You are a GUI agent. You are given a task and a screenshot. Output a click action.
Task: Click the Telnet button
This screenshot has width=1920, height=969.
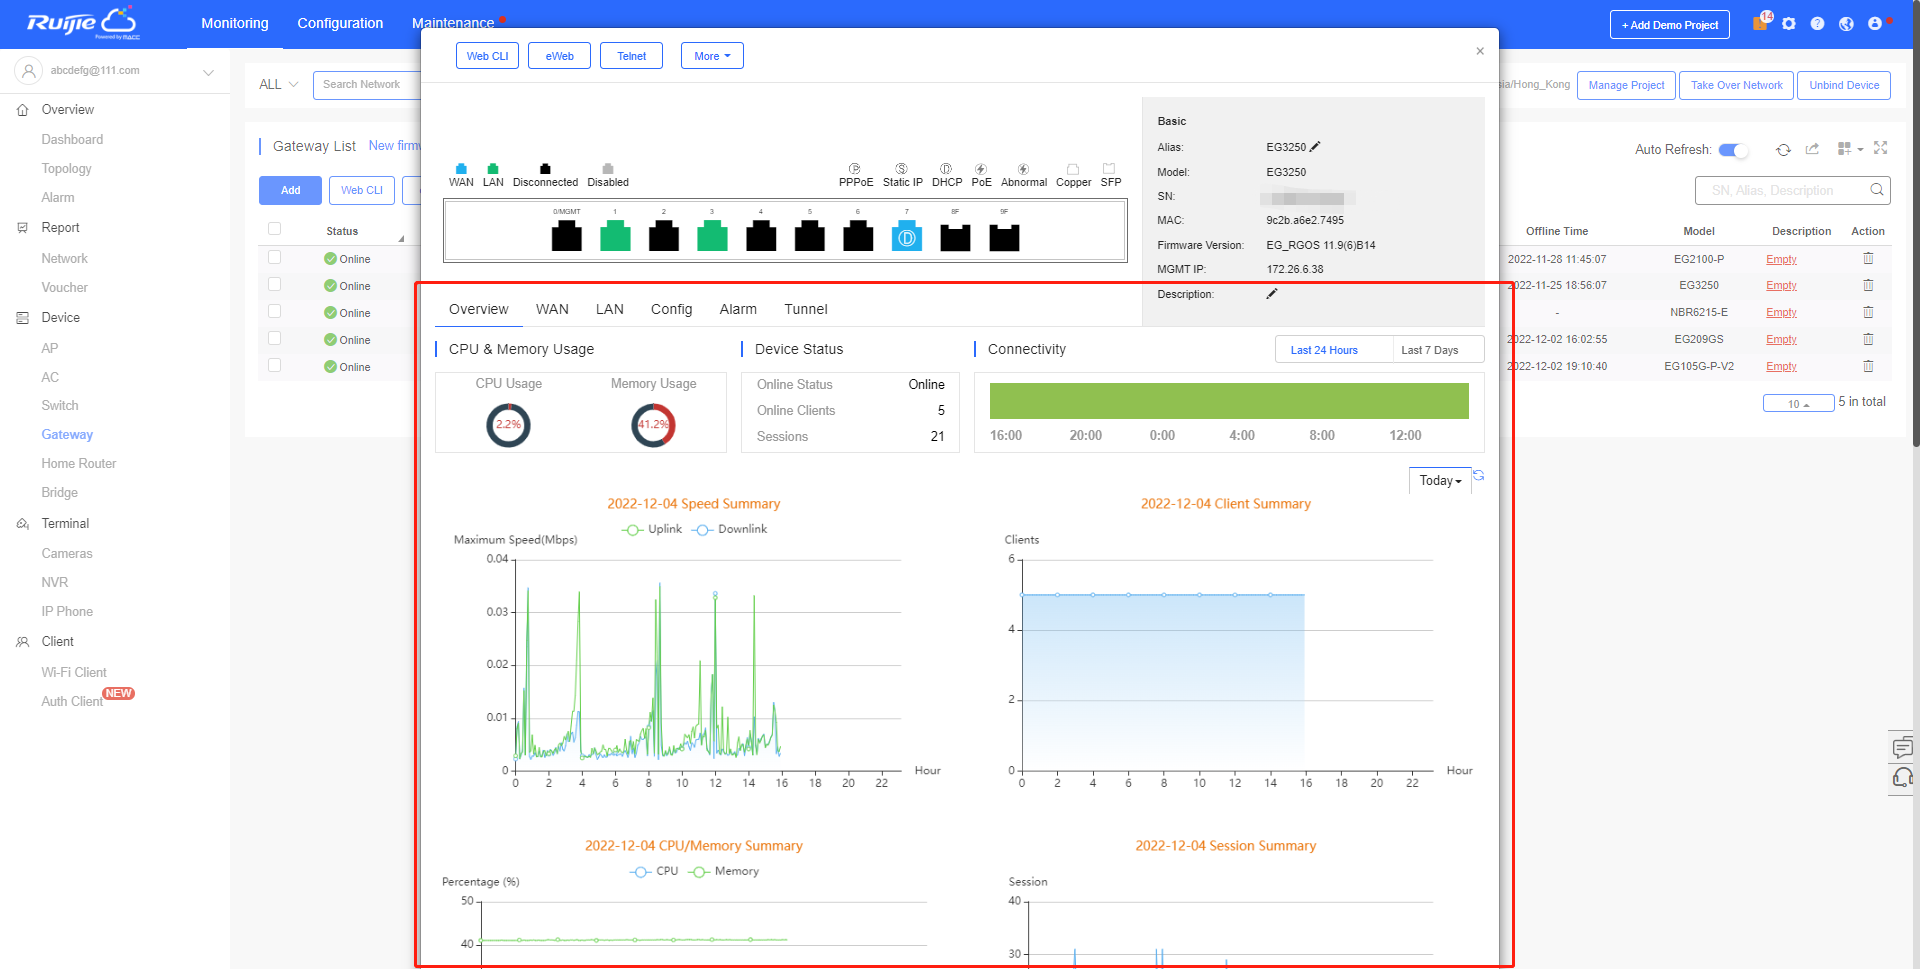pos(631,56)
